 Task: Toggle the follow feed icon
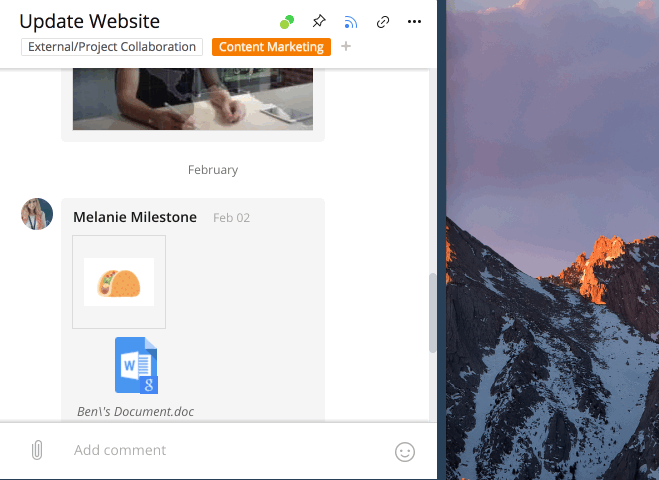tap(351, 22)
